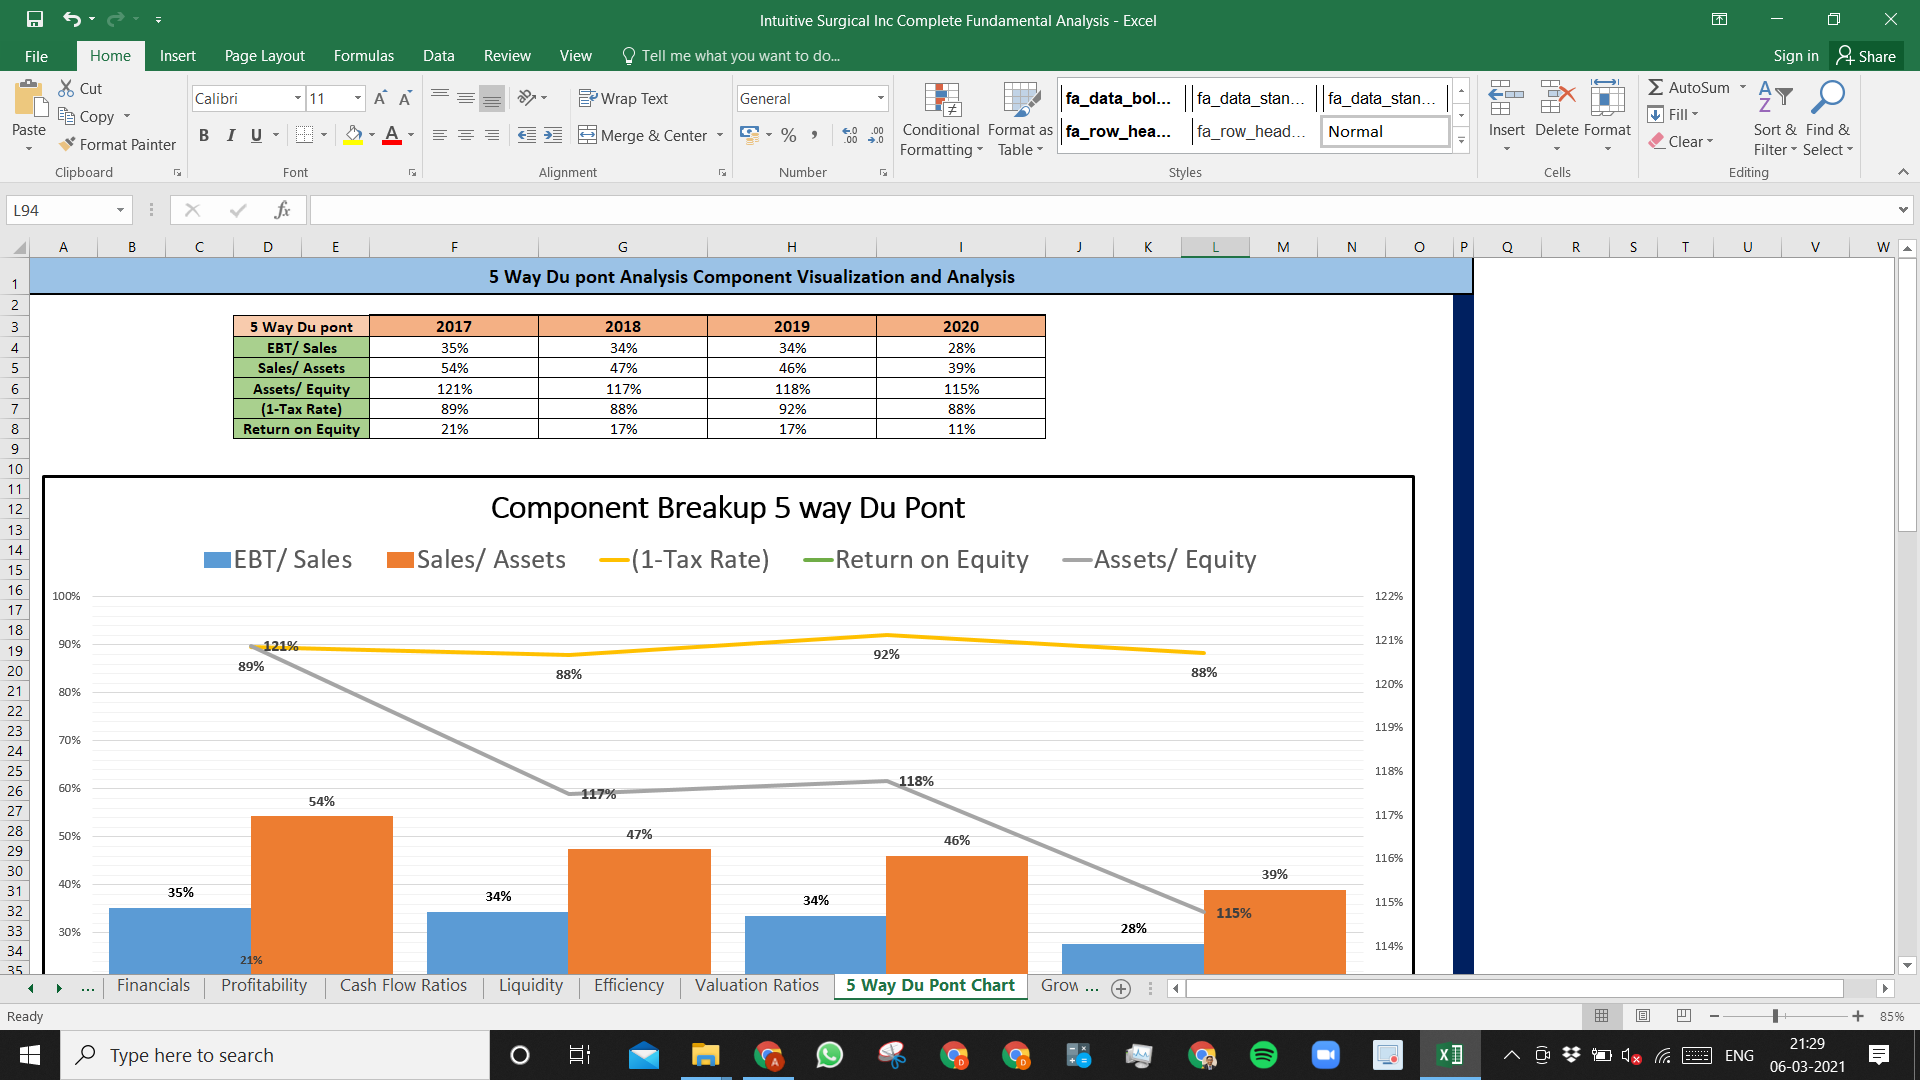Select column header G

coord(622,247)
